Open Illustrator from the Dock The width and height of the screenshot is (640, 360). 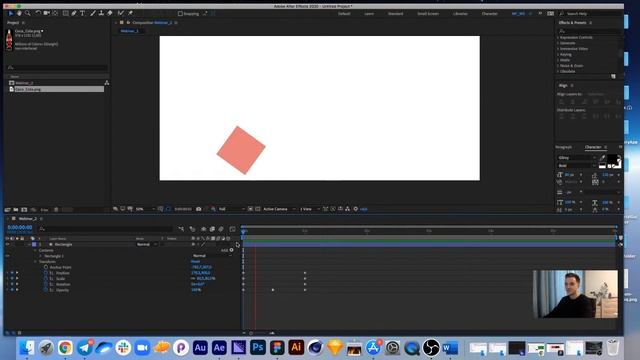coord(296,348)
